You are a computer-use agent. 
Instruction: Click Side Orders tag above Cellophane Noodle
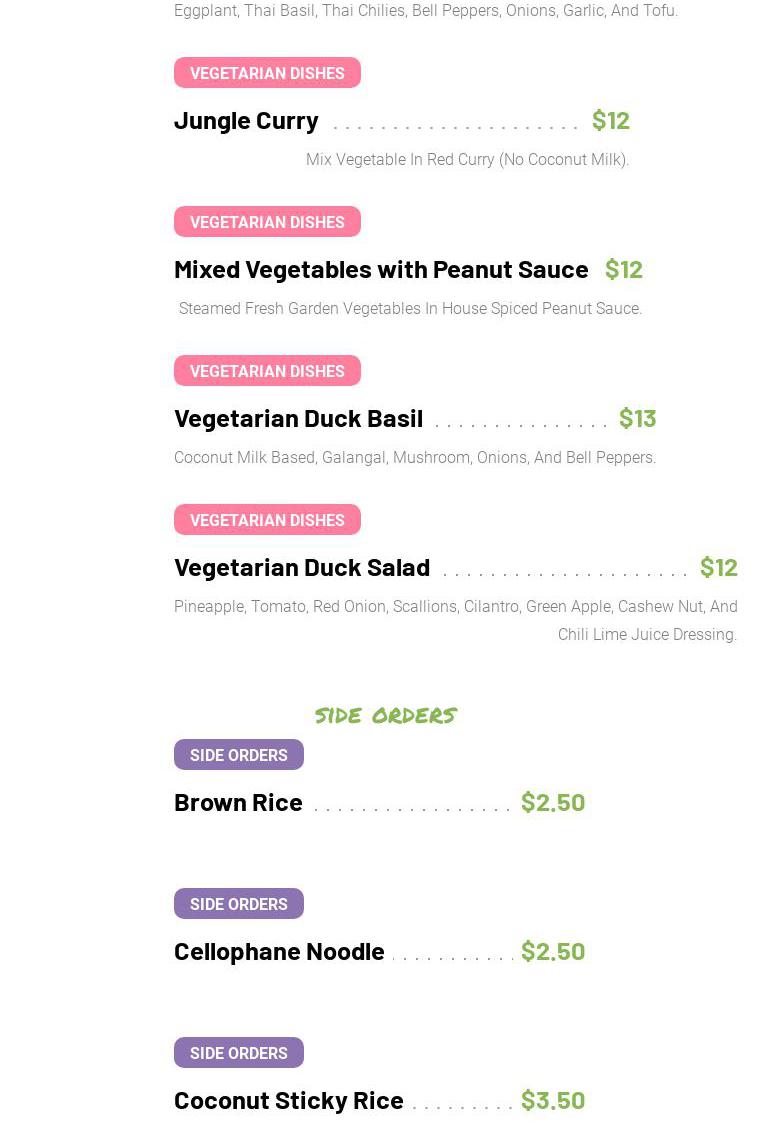[238, 904]
